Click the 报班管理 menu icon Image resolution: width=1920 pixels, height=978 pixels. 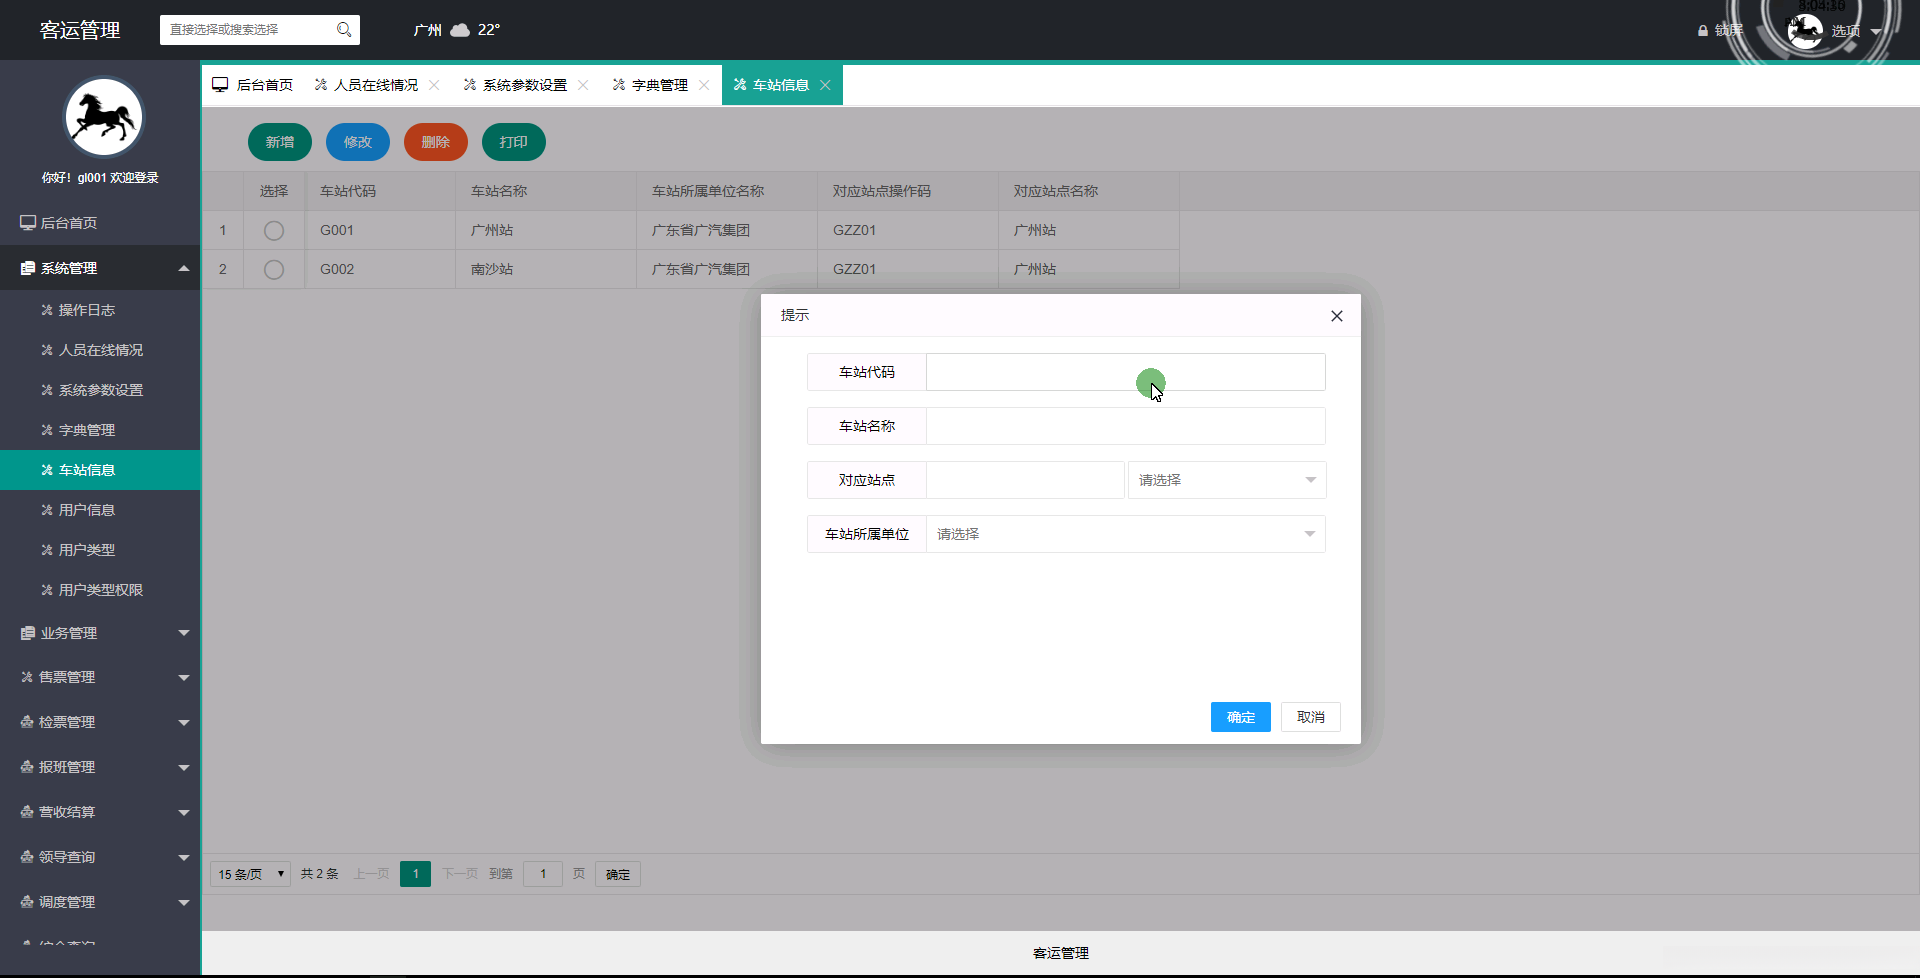pyautogui.click(x=27, y=767)
